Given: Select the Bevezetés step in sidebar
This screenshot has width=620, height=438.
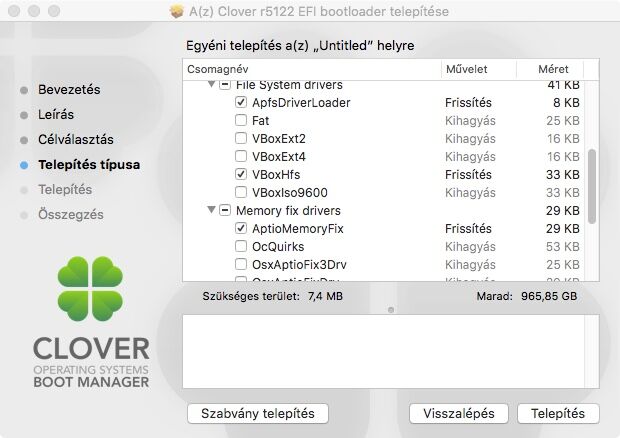Looking at the screenshot, I should [69, 90].
